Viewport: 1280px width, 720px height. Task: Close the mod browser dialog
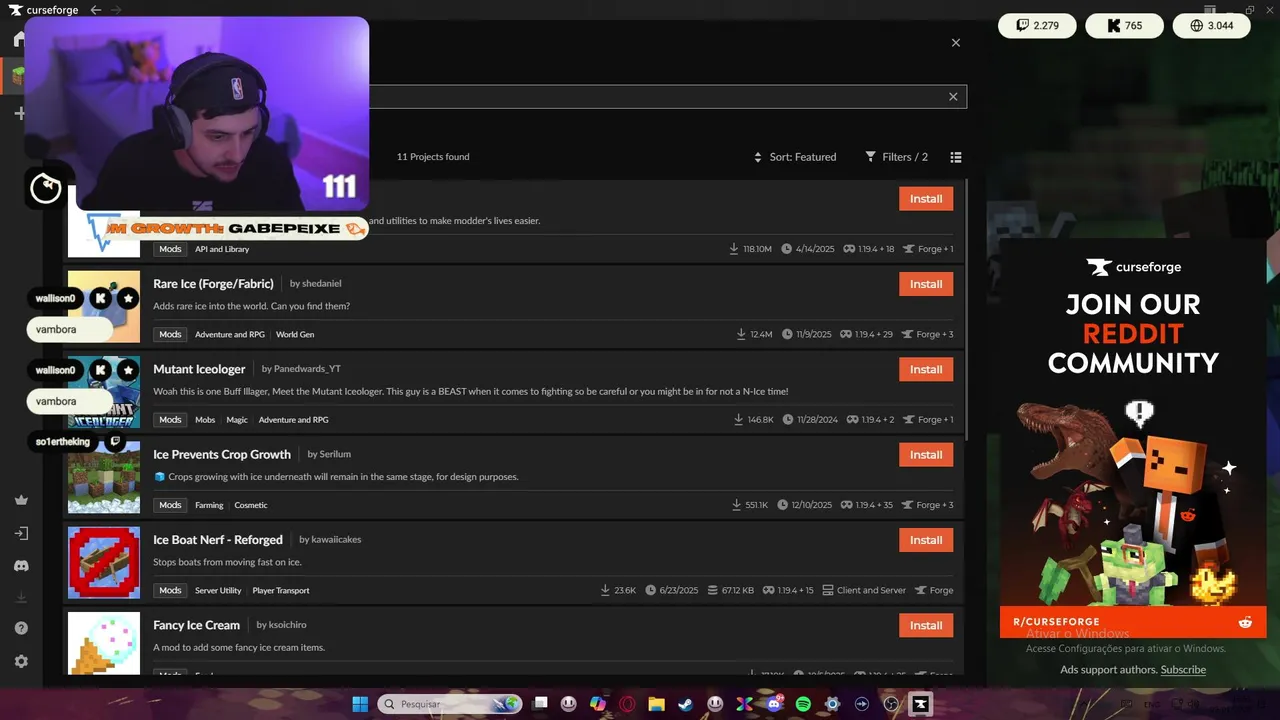pos(956,43)
